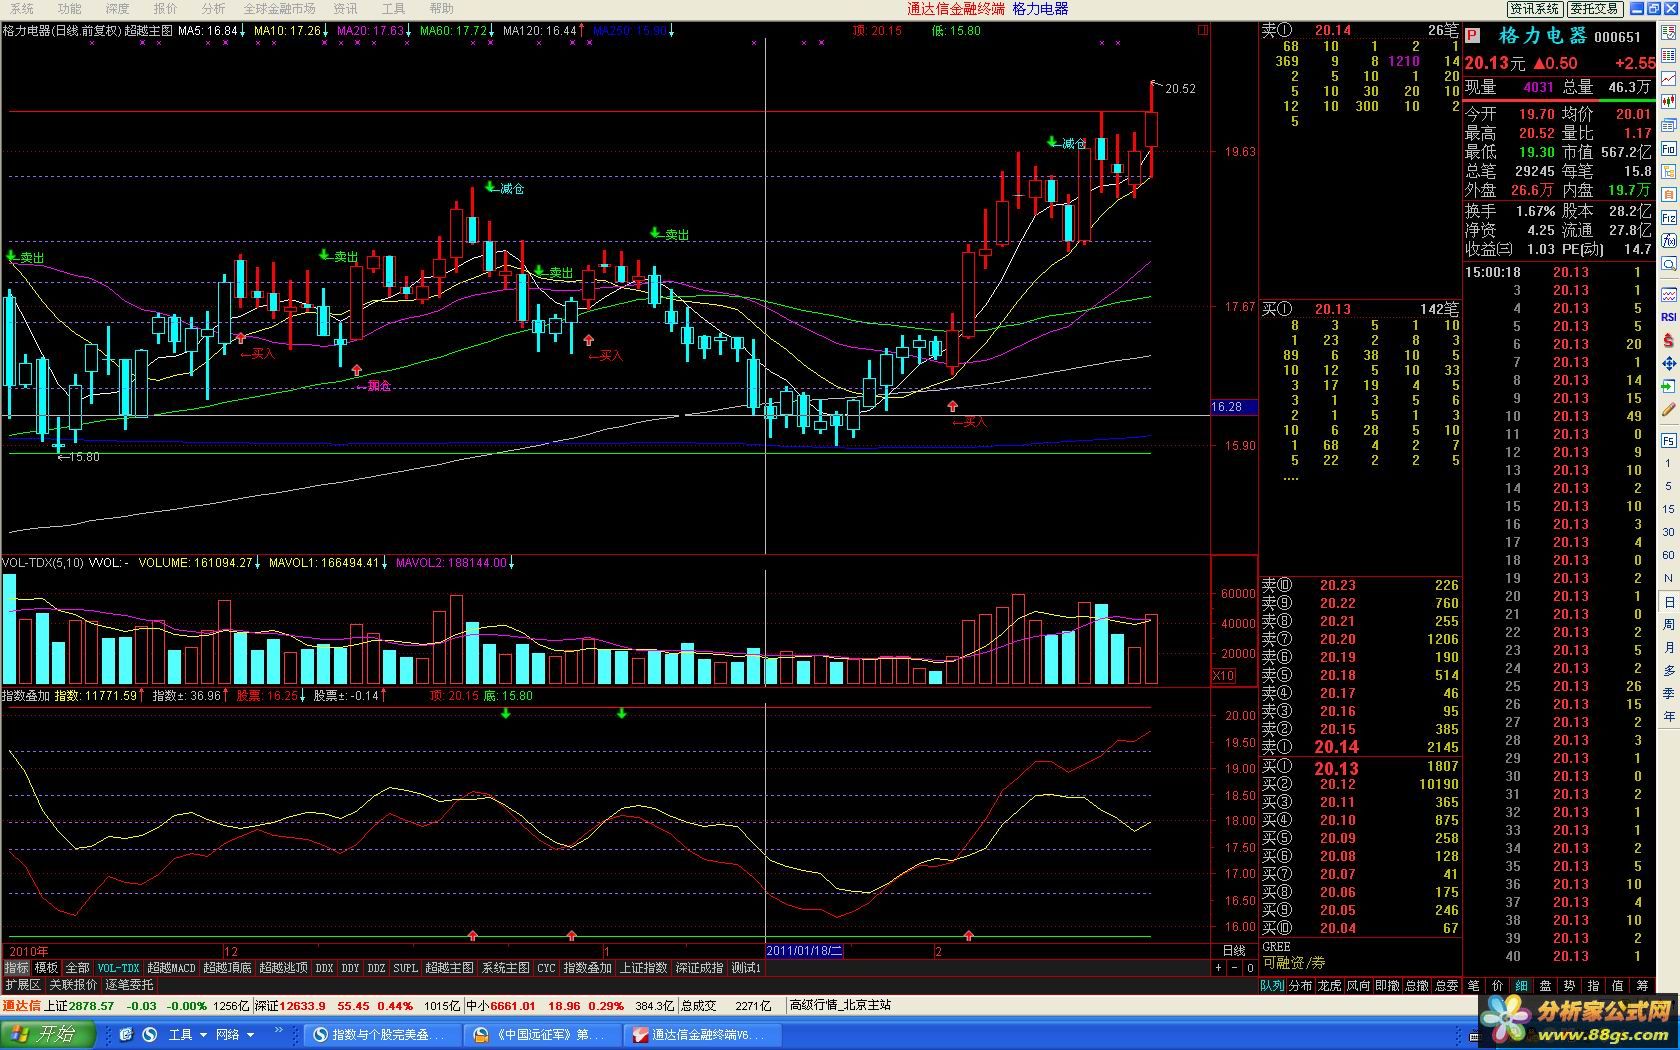The width and height of the screenshot is (1680, 1050).
Task: Click the red P flag beside 格力电器
Action: [x=1472, y=36]
